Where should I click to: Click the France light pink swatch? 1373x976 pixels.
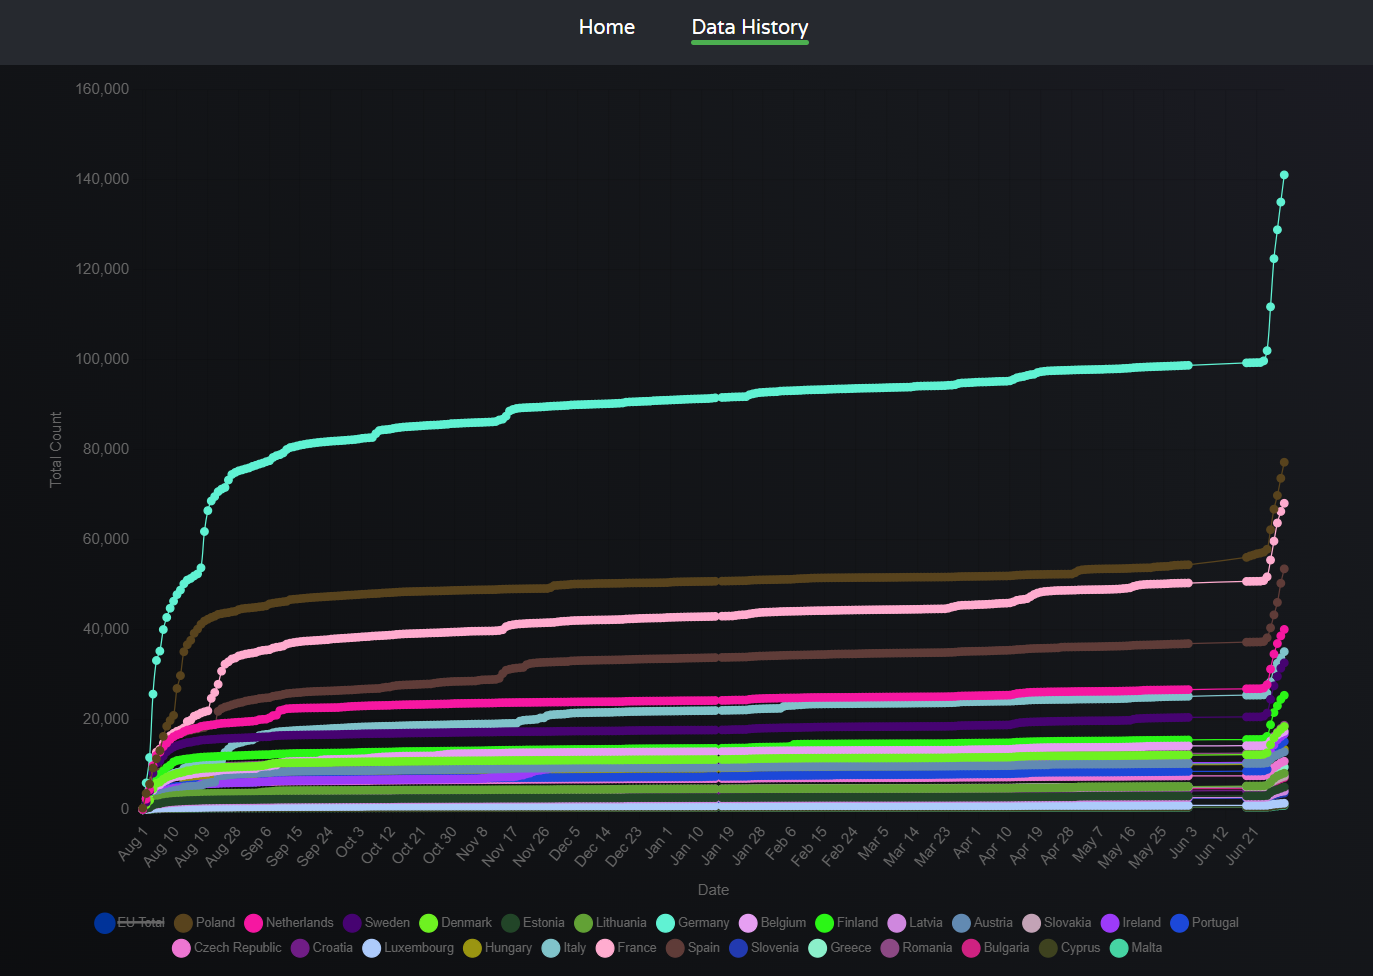604,948
